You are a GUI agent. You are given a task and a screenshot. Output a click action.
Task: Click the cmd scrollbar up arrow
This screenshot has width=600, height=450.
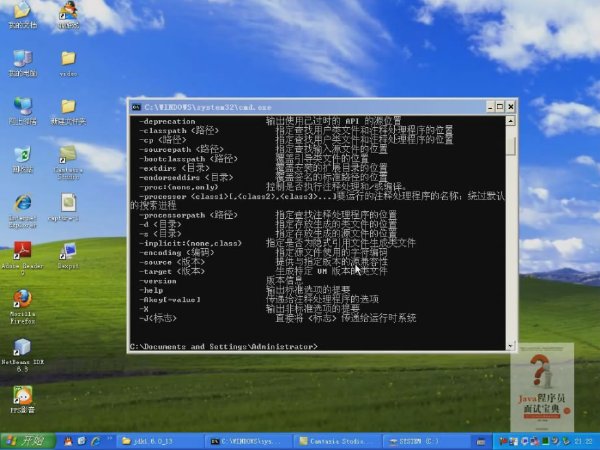(x=510, y=121)
